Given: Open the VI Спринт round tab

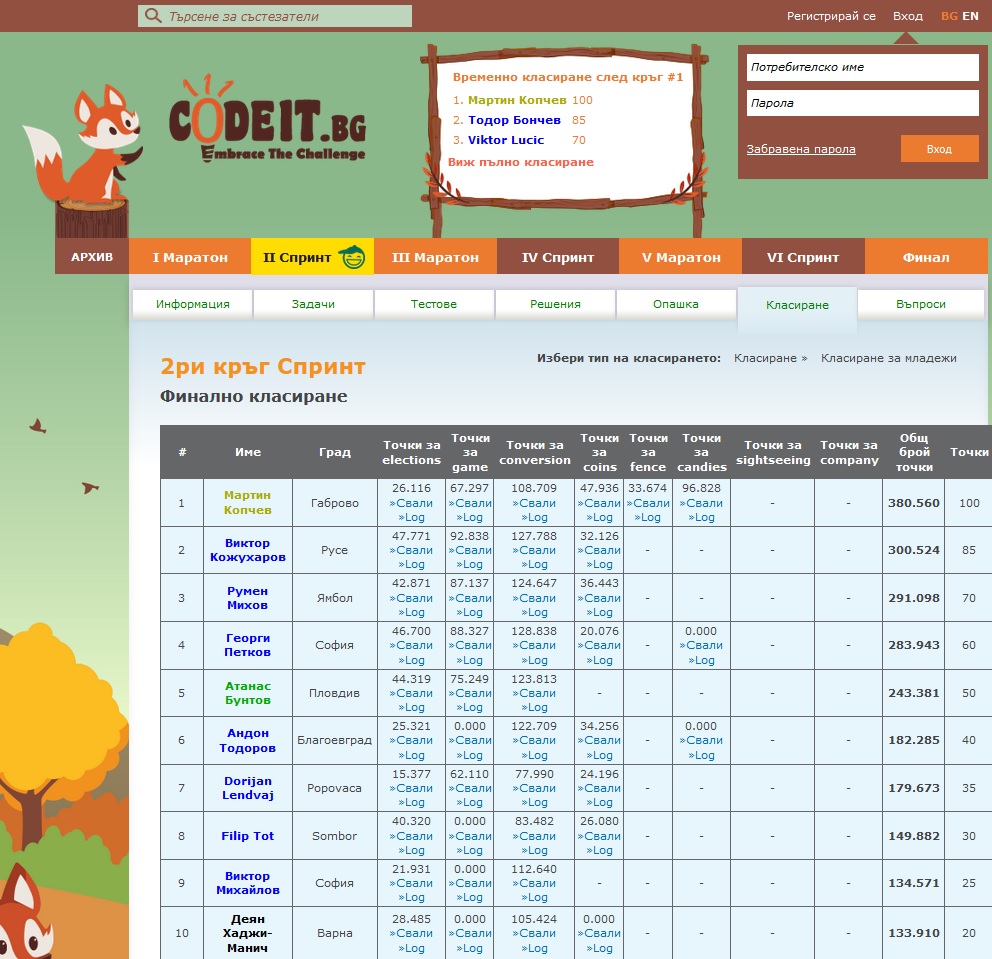Looking at the screenshot, I should coord(803,257).
